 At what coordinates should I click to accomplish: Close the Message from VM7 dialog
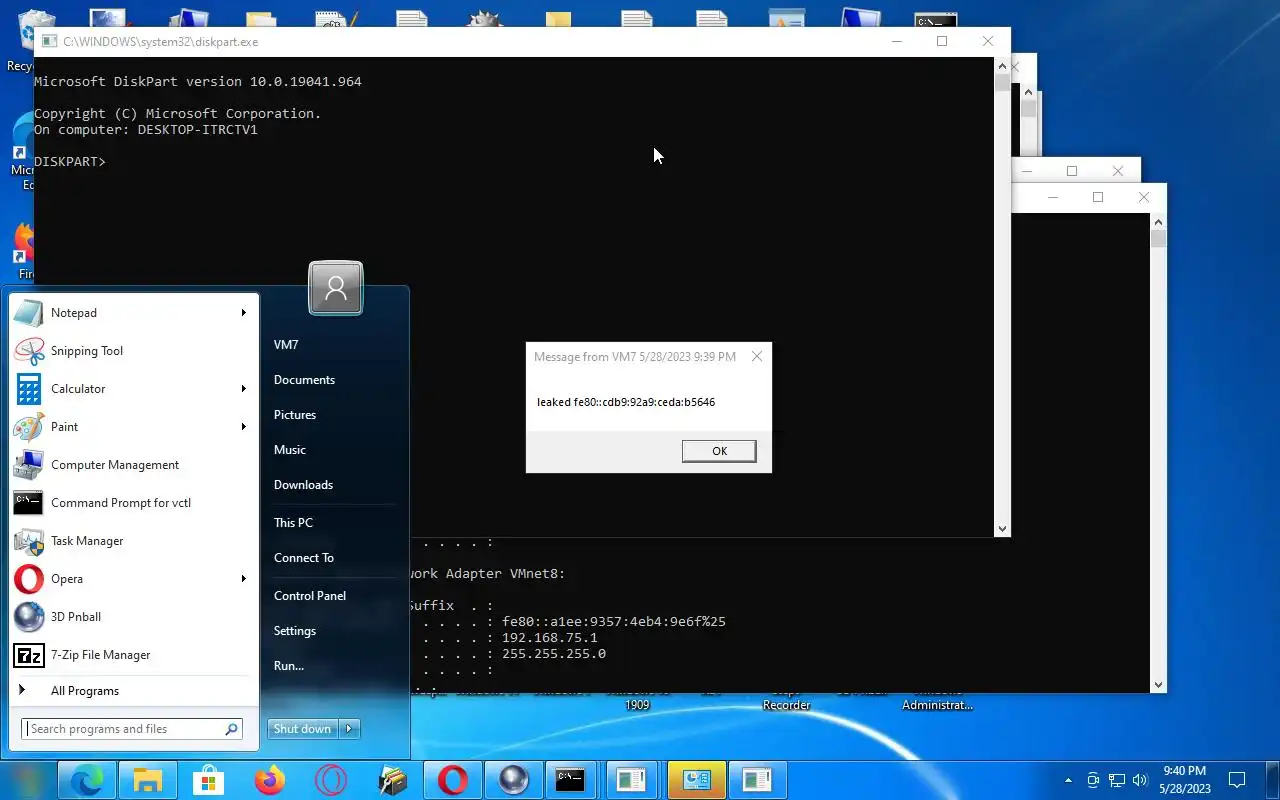757,356
